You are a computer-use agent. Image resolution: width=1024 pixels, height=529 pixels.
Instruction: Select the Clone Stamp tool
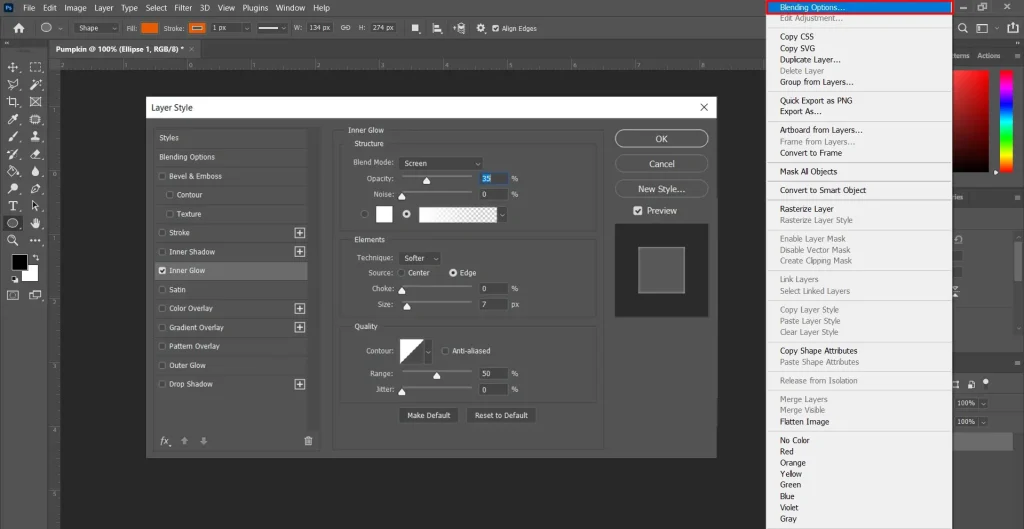[x=35, y=136]
